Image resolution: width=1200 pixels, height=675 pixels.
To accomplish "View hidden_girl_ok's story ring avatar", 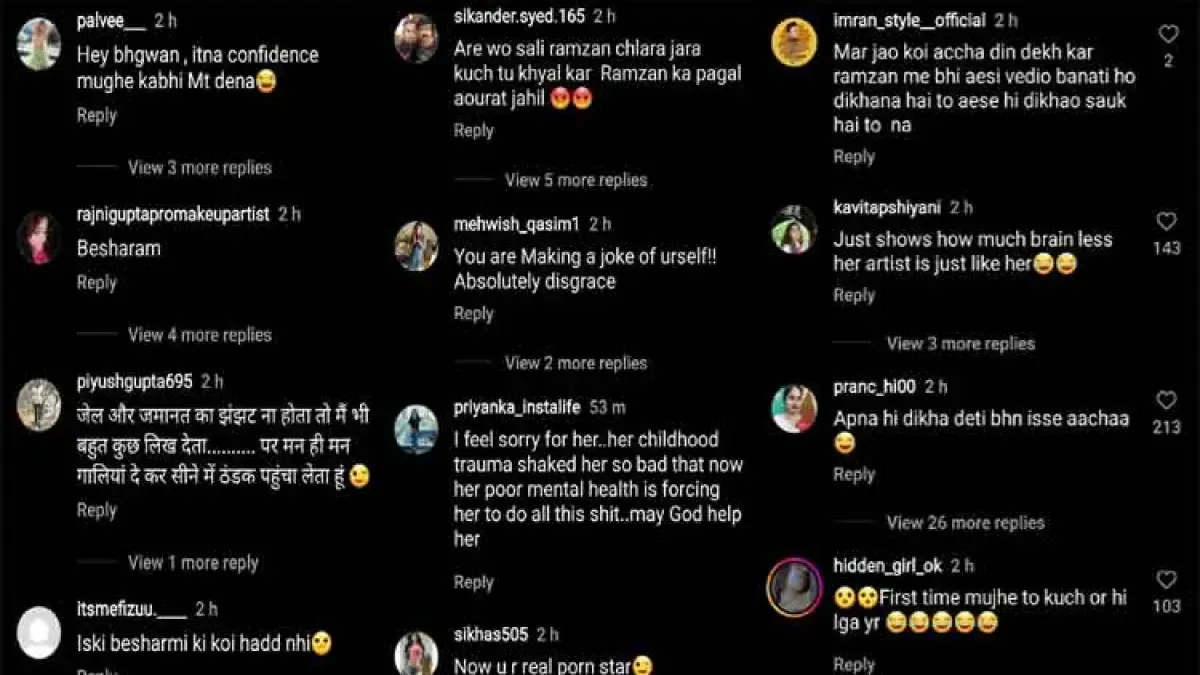I will pos(794,586).
